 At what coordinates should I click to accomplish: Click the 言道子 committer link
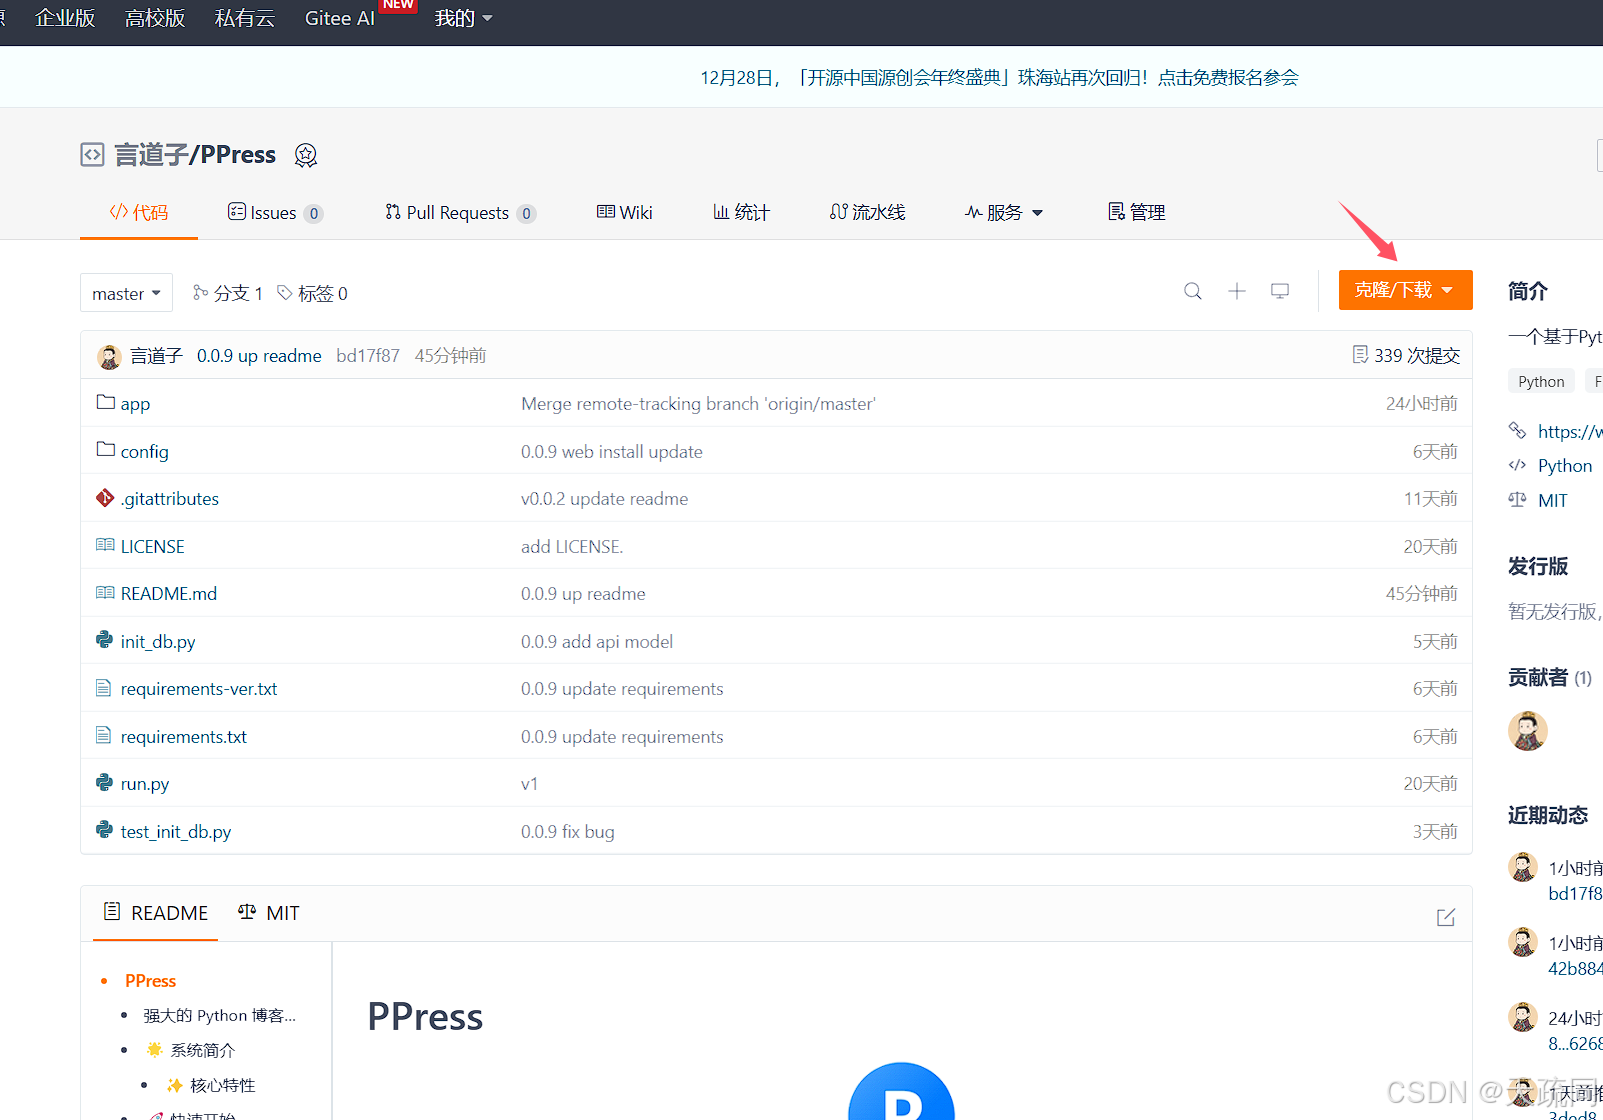point(156,355)
